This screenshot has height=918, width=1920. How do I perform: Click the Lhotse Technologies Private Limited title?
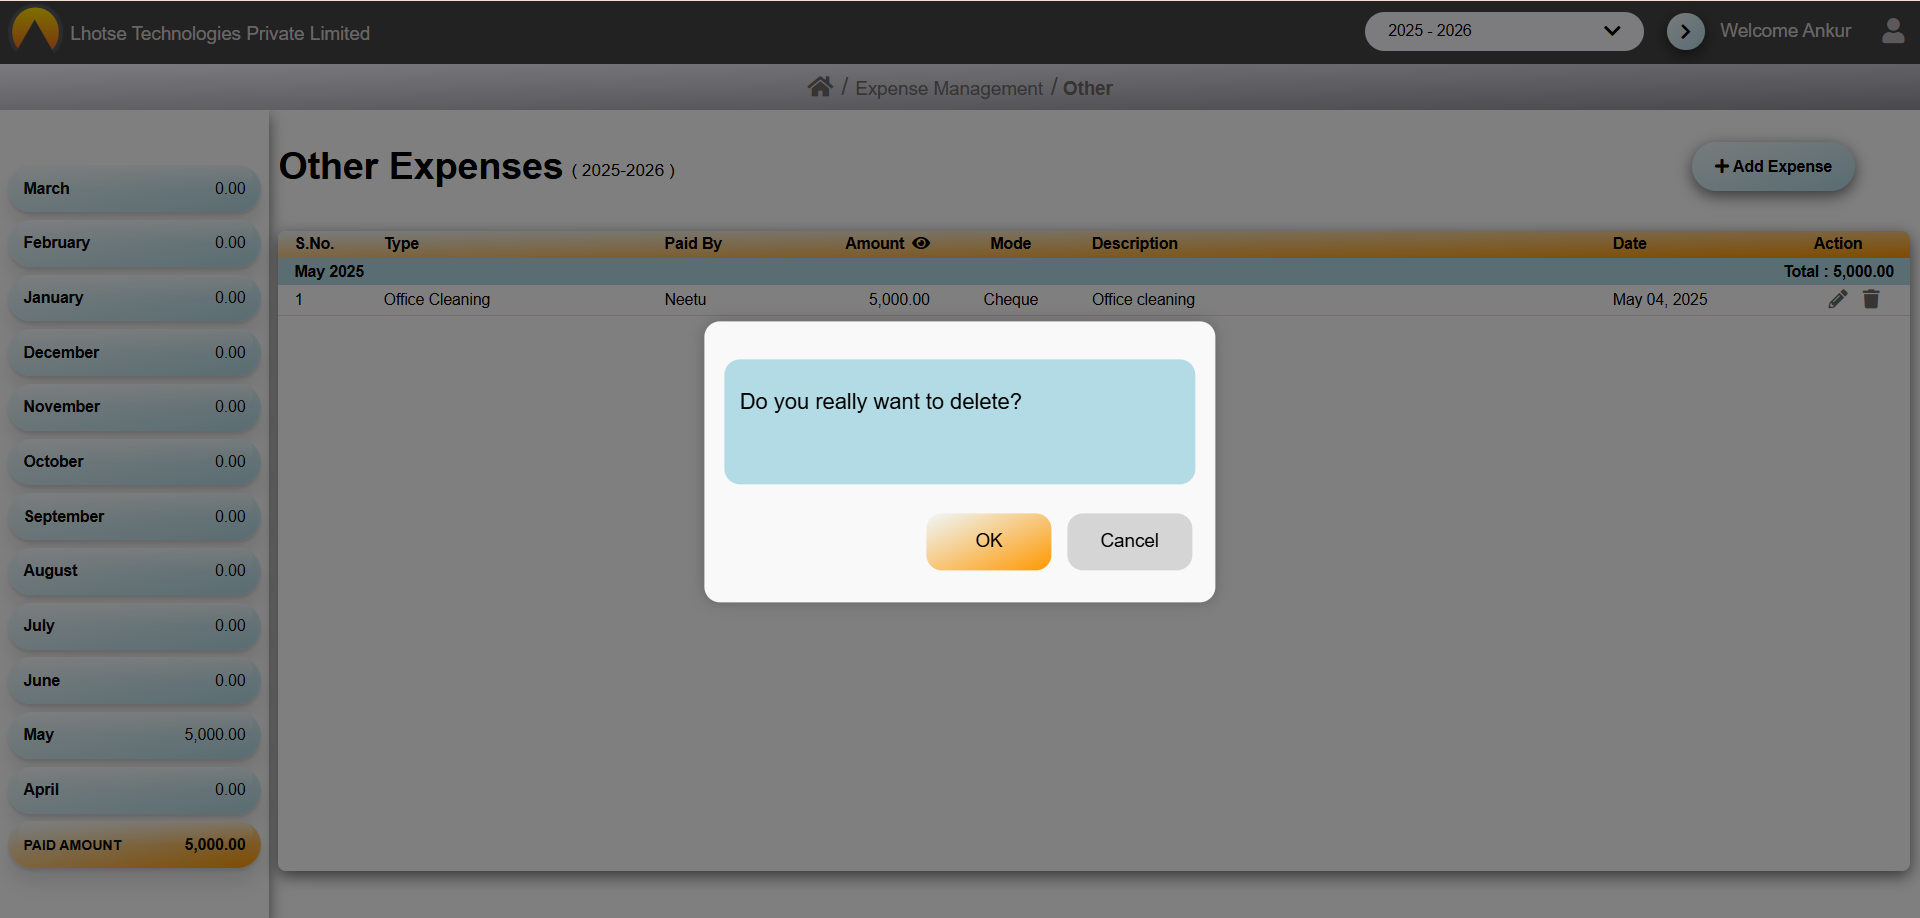point(220,33)
